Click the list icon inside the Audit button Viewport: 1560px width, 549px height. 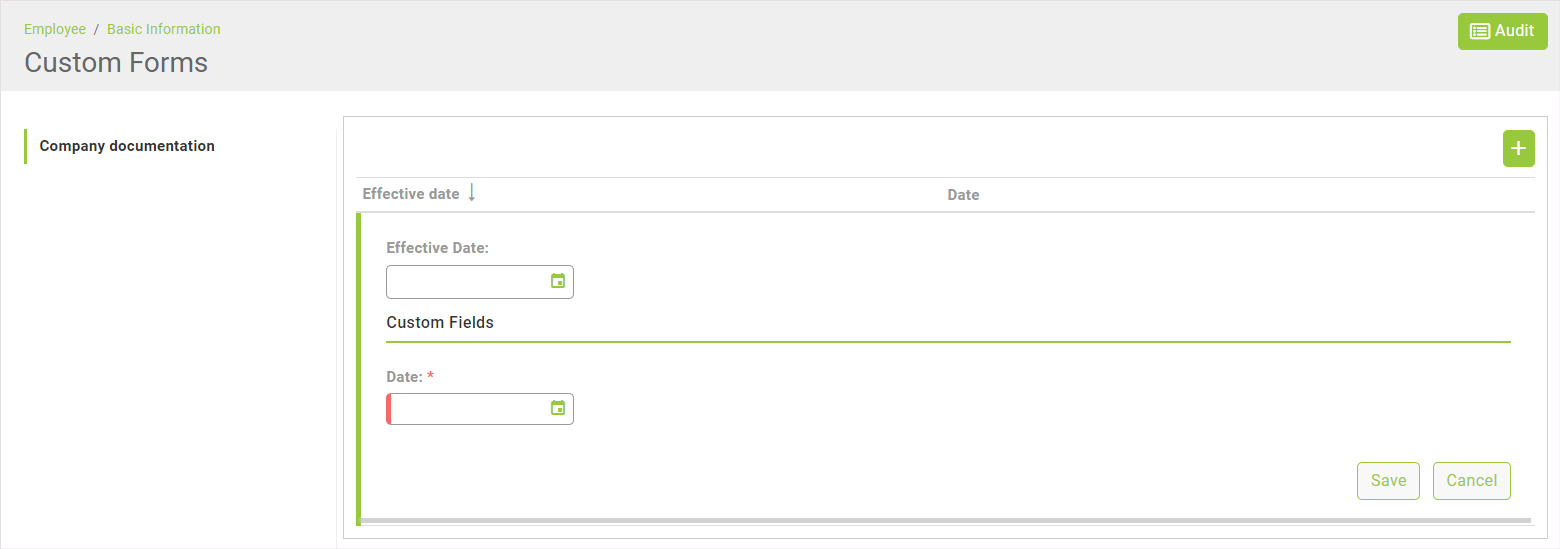1479,31
